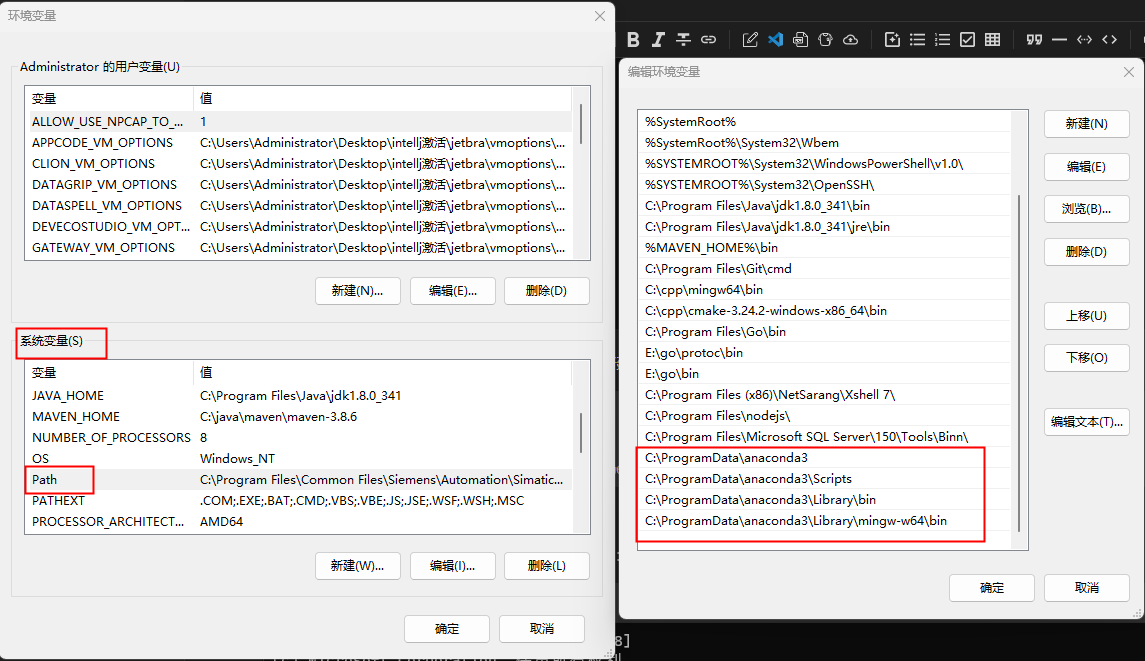Insert a table from the toolbar
Screen dimensions: 1145x661
tap(992, 39)
